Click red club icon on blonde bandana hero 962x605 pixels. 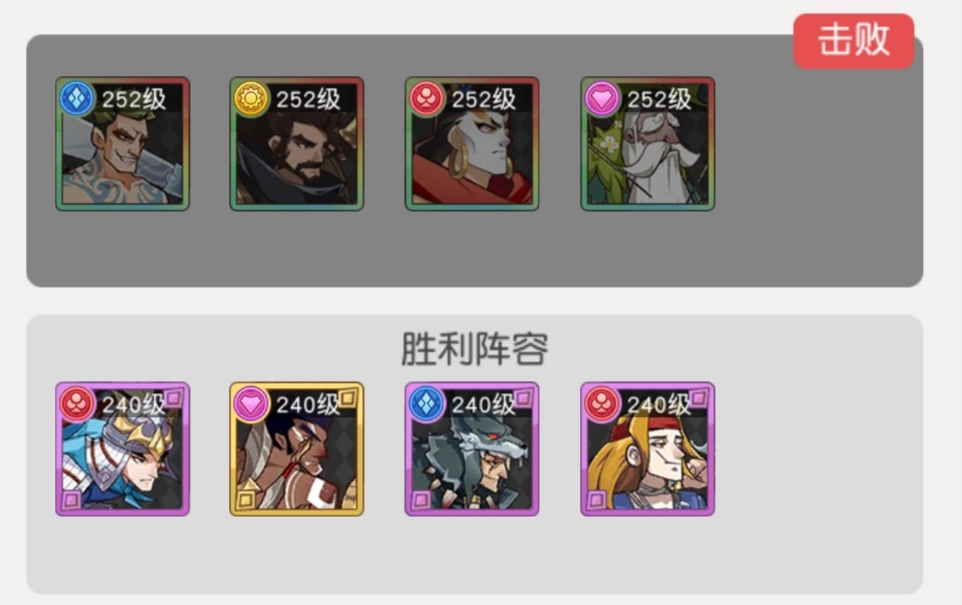point(602,404)
